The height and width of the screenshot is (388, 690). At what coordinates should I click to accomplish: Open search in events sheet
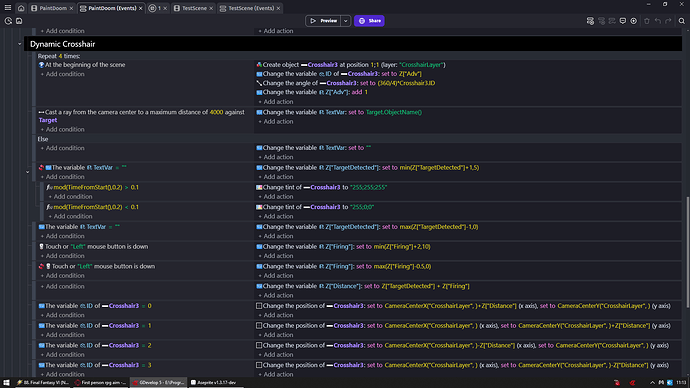click(682, 21)
